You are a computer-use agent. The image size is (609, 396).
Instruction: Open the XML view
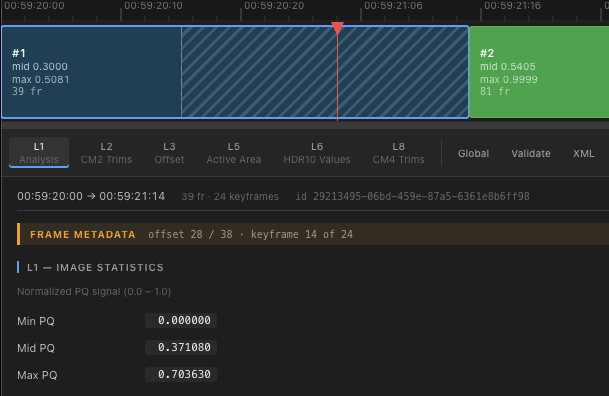coord(584,153)
